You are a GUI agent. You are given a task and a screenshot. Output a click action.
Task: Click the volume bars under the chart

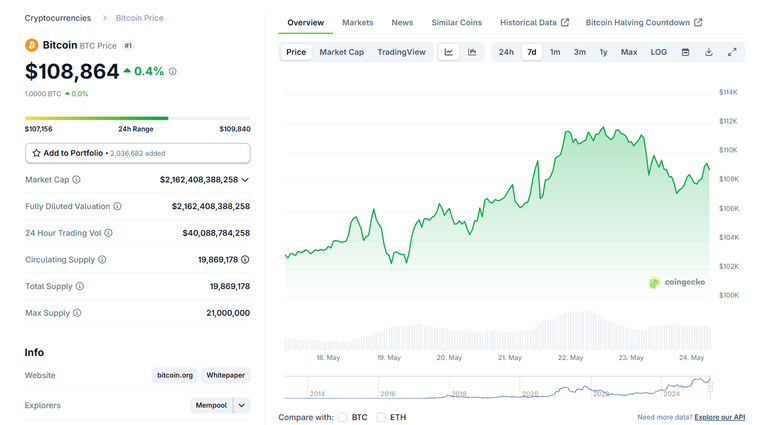497,330
